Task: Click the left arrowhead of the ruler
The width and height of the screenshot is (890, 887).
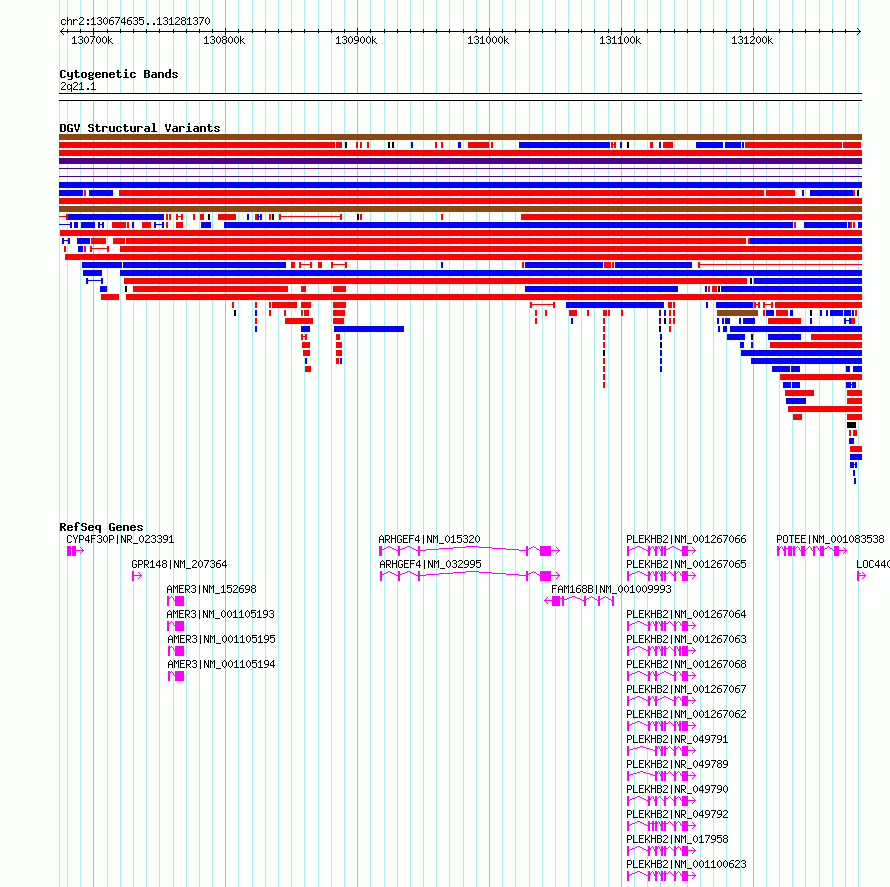Action: (62, 31)
